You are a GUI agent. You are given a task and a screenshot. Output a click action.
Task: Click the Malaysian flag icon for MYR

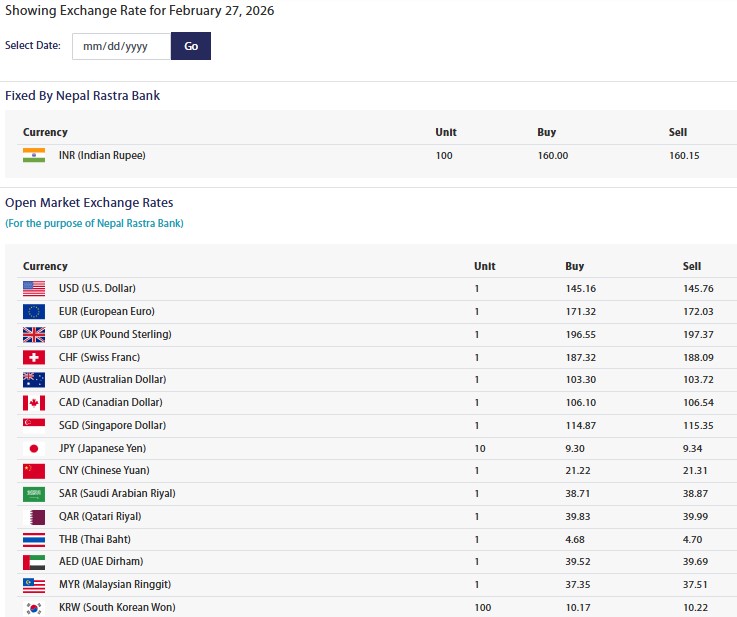point(33,585)
